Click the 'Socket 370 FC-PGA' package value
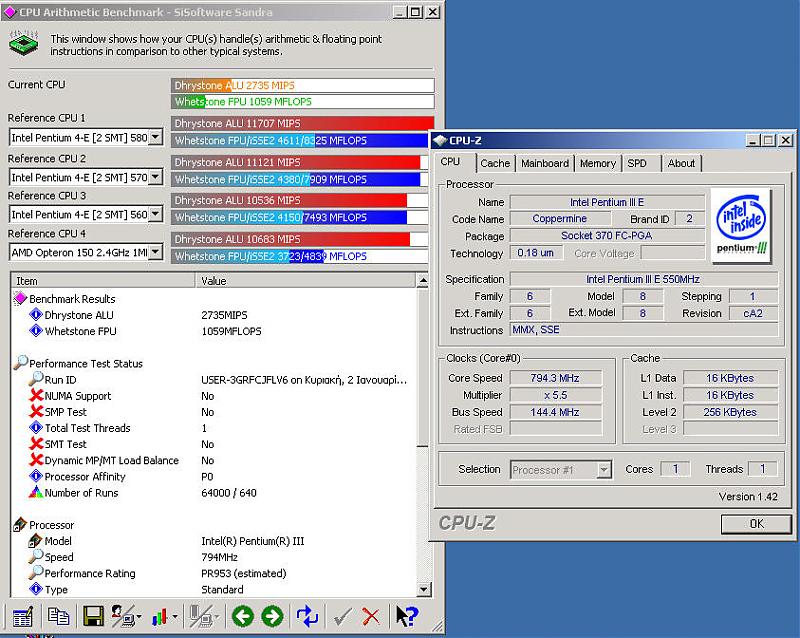 pos(606,235)
